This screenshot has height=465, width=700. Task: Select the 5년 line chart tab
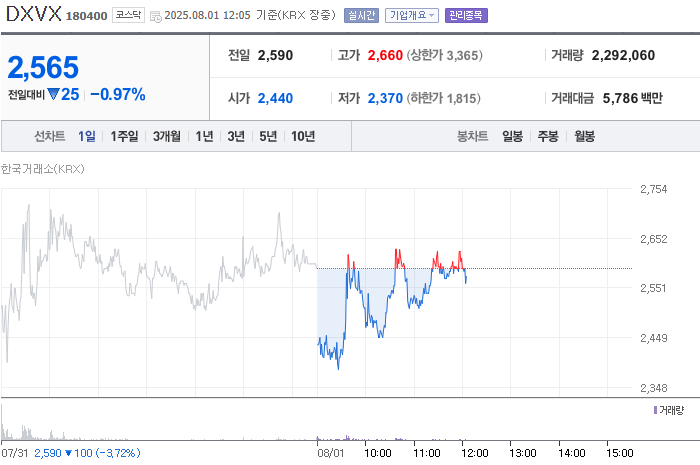coord(268,136)
